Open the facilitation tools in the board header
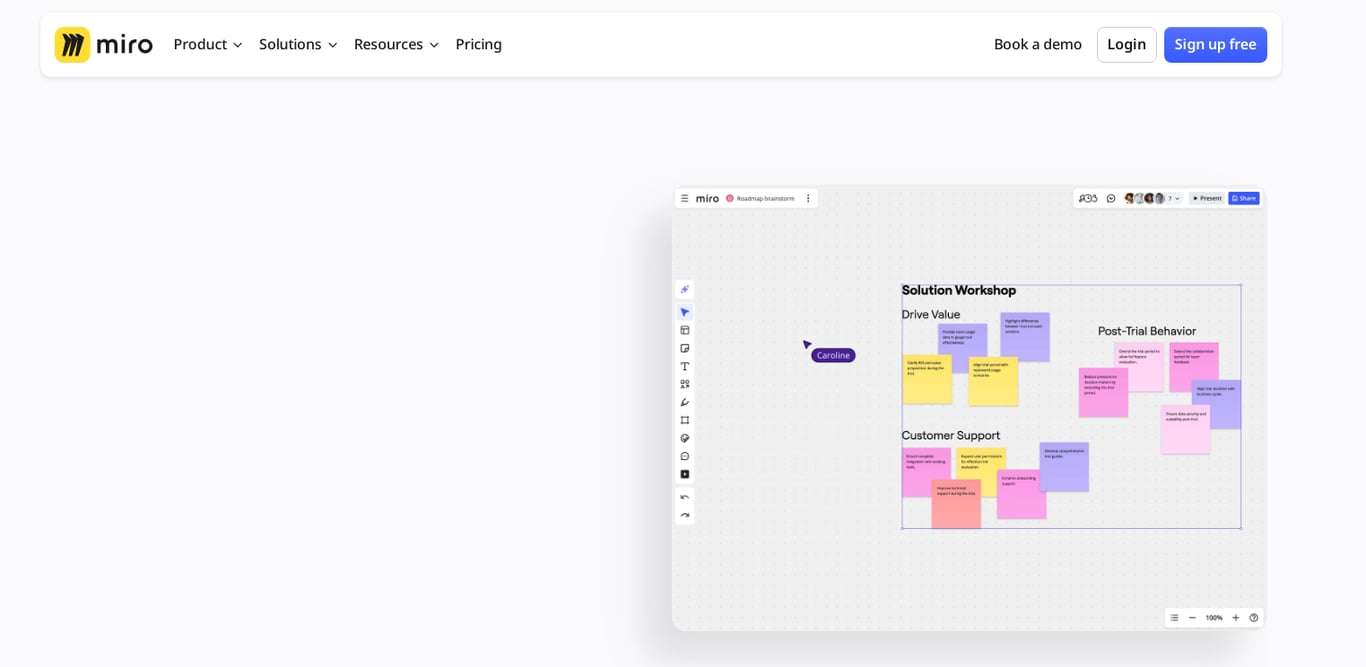 click(x=1087, y=197)
